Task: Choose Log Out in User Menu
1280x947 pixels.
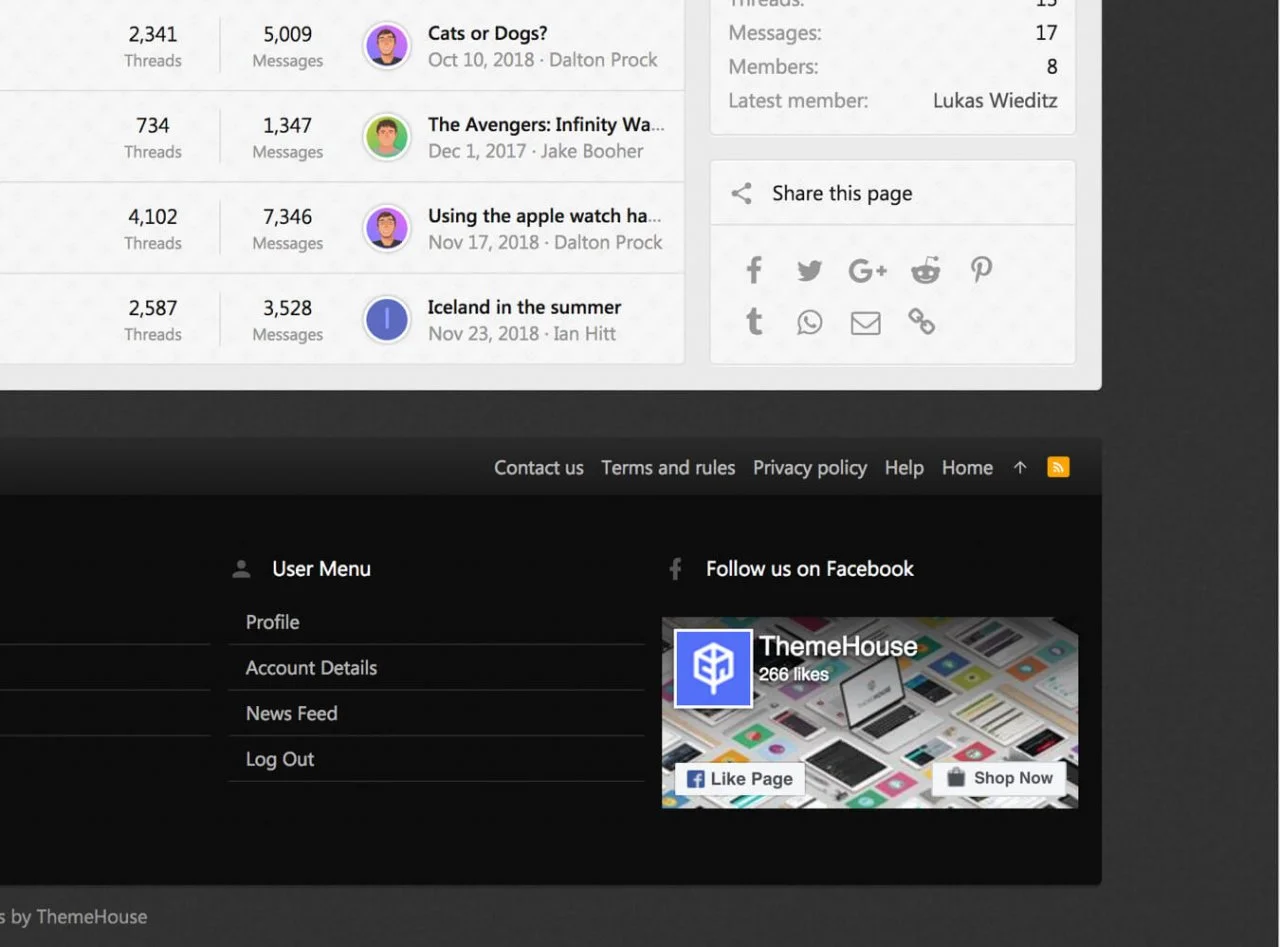Action: (280, 760)
